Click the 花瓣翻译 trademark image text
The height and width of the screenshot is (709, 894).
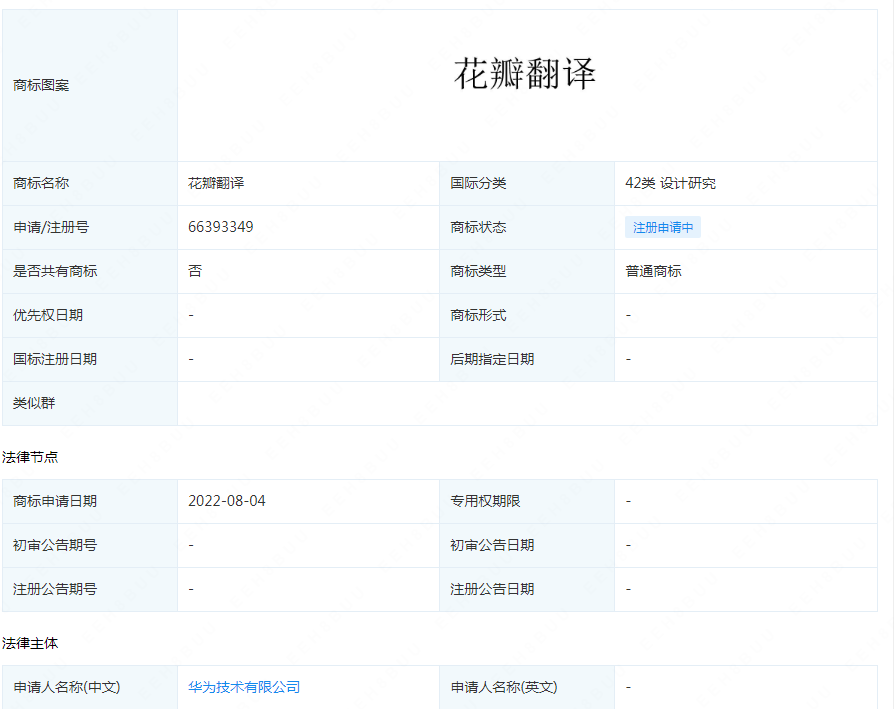[525, 74]
